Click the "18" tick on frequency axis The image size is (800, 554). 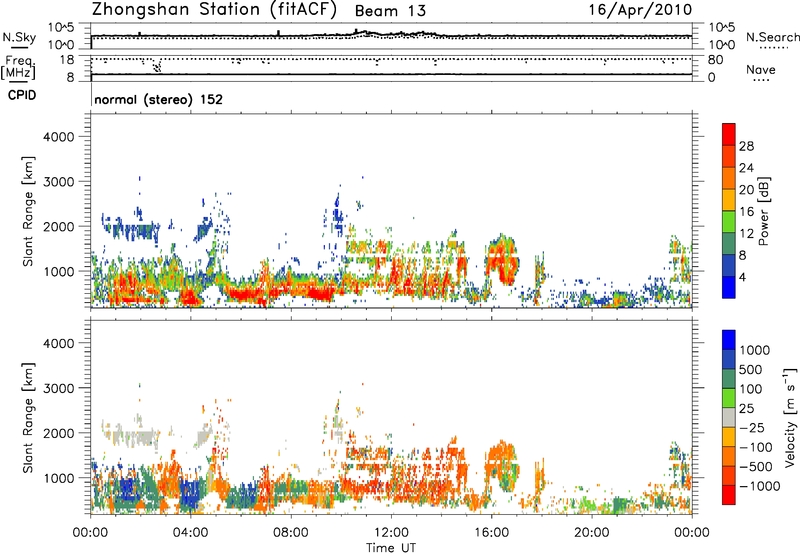point(67,60)
